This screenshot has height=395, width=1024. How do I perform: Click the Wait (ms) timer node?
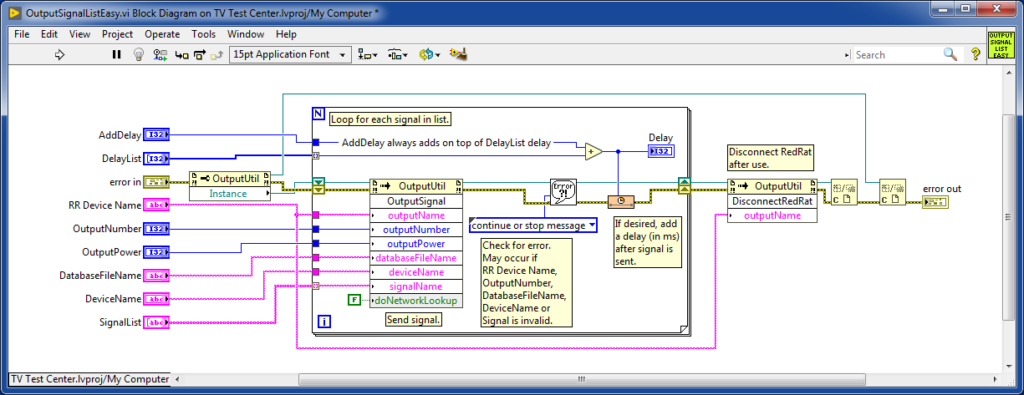tap(620, 201)
